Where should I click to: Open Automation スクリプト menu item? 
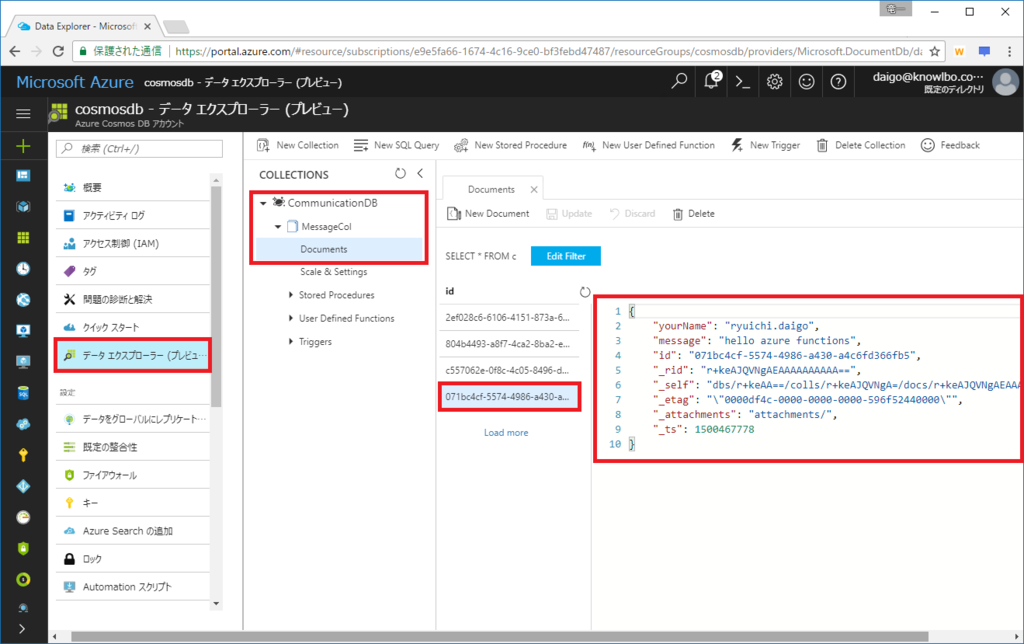pyautogui.click(x=133, y=587)
